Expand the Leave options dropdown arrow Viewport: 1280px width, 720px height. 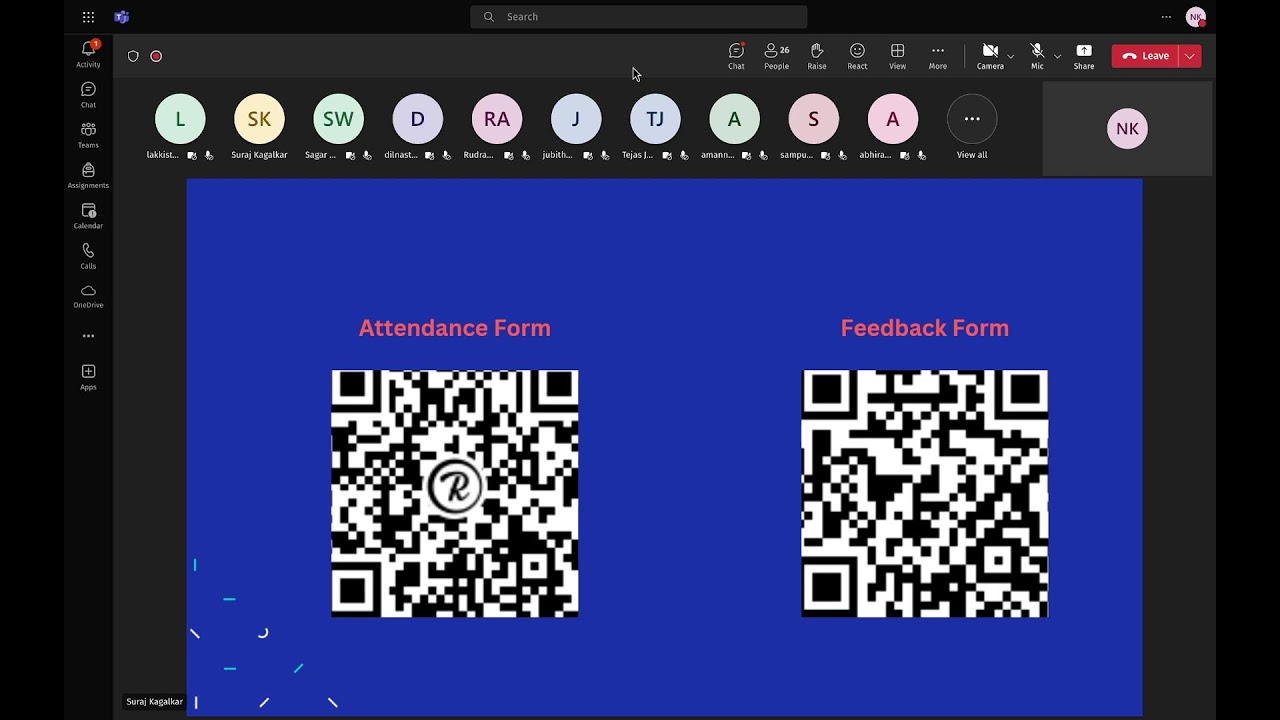[x=1190, y=56]
